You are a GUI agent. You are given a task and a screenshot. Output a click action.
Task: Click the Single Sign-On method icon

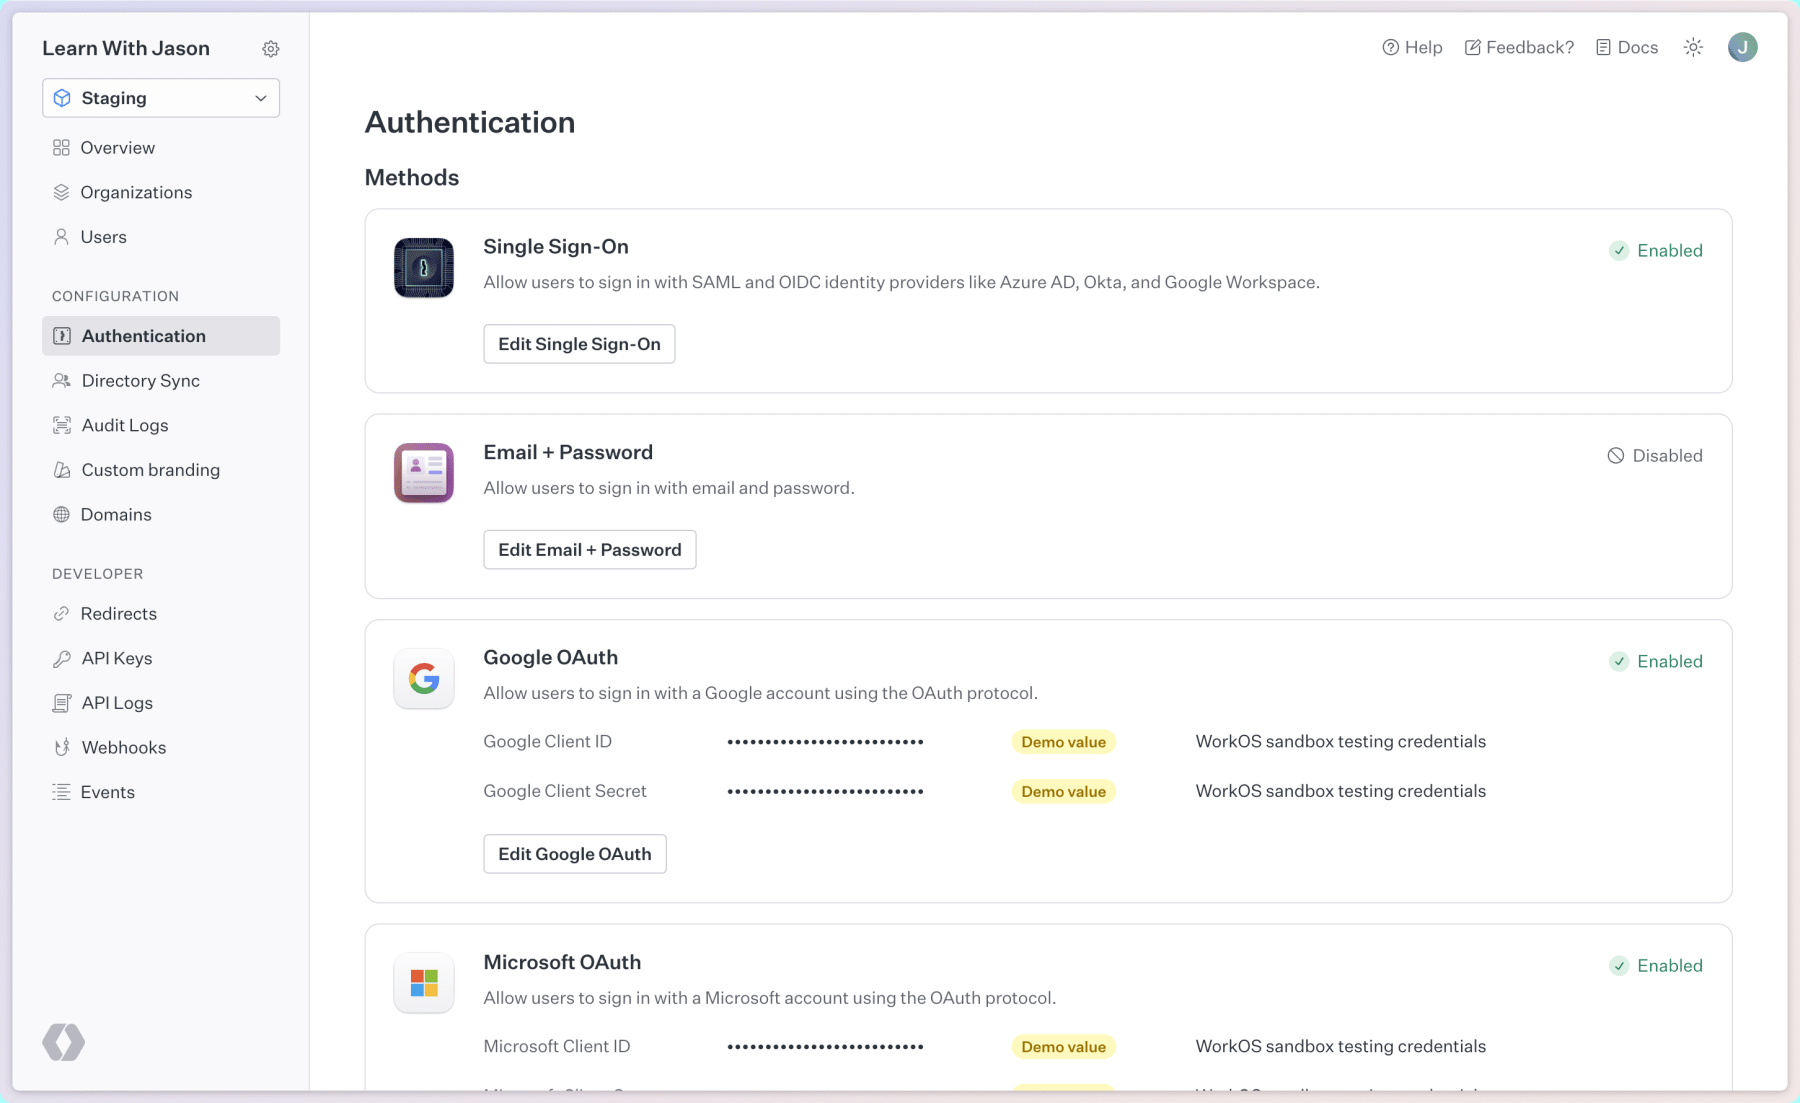pyautogui.click(x=424, y=268)
